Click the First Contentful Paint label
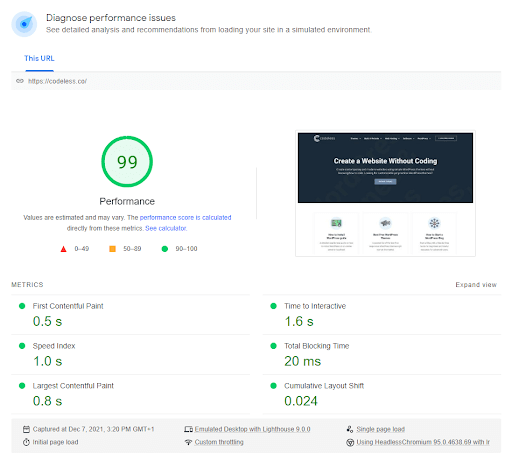The width and height of the screenshot is (512, 453). click(68, 306)
